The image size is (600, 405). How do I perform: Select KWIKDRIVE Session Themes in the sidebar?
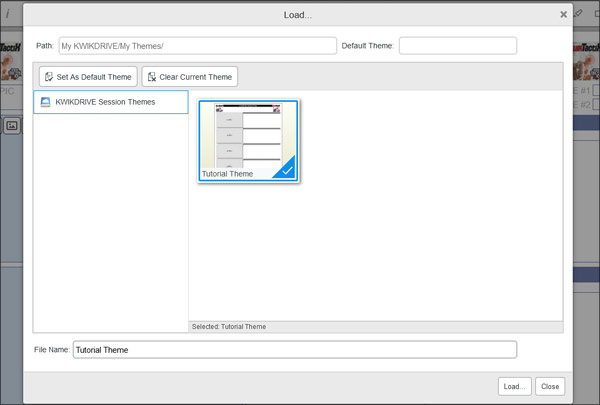(x=110, y=102)
